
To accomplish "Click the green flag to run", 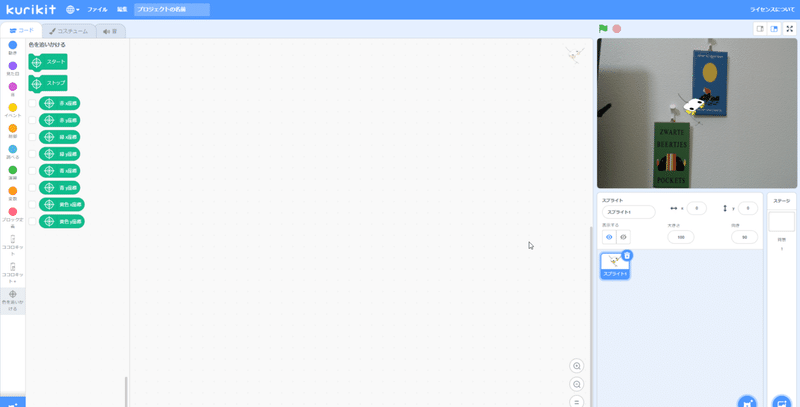I will 604,29.
